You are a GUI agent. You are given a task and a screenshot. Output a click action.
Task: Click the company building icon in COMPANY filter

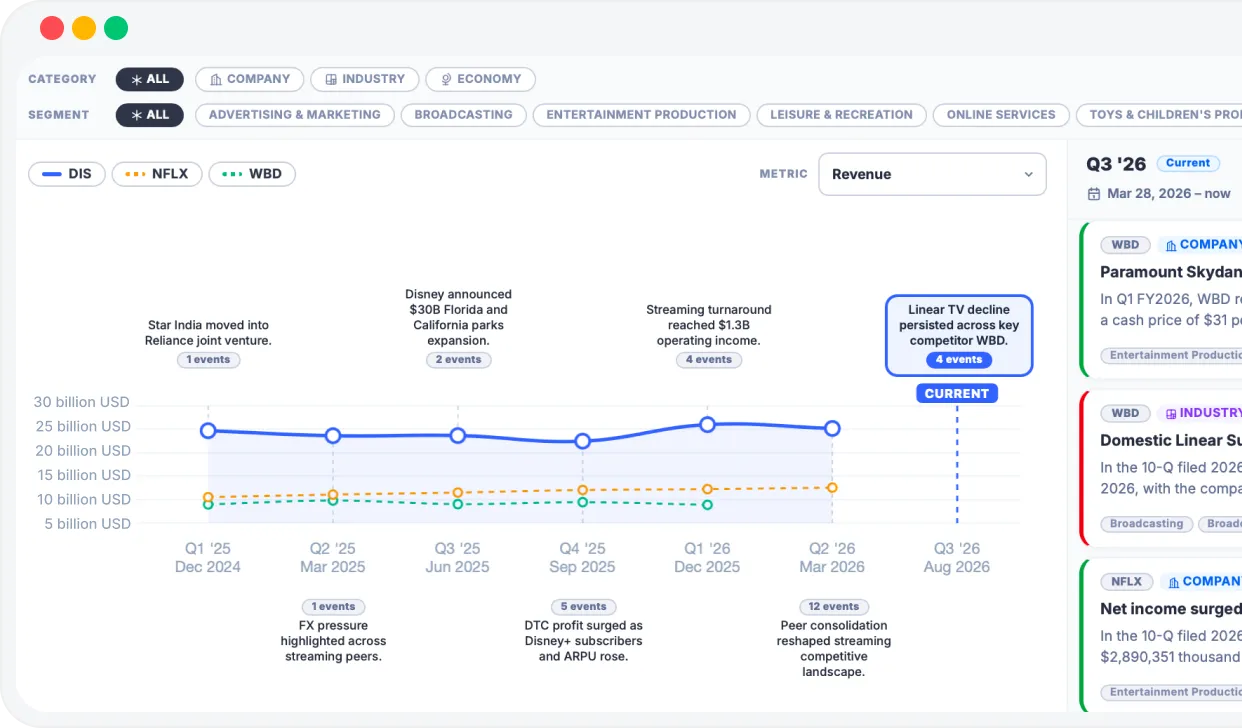(216, 80)
